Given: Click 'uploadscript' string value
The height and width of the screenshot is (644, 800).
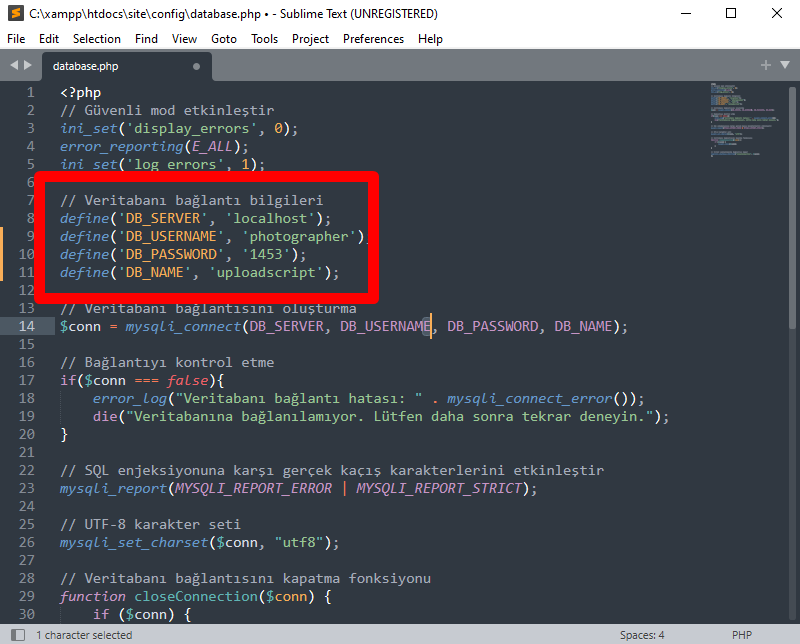Looking at the screenshot, I should pyautogui.click(x=266, y=273).
